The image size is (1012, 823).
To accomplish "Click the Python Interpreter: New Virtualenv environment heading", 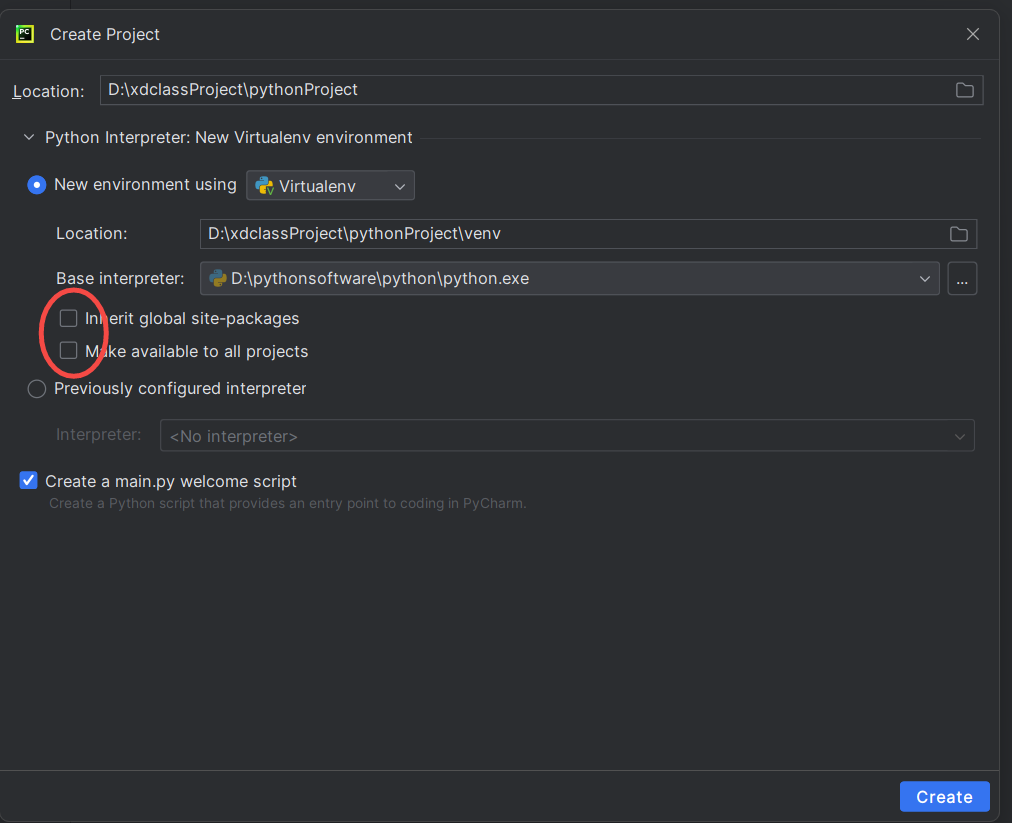I will click(x=228, y=137).
